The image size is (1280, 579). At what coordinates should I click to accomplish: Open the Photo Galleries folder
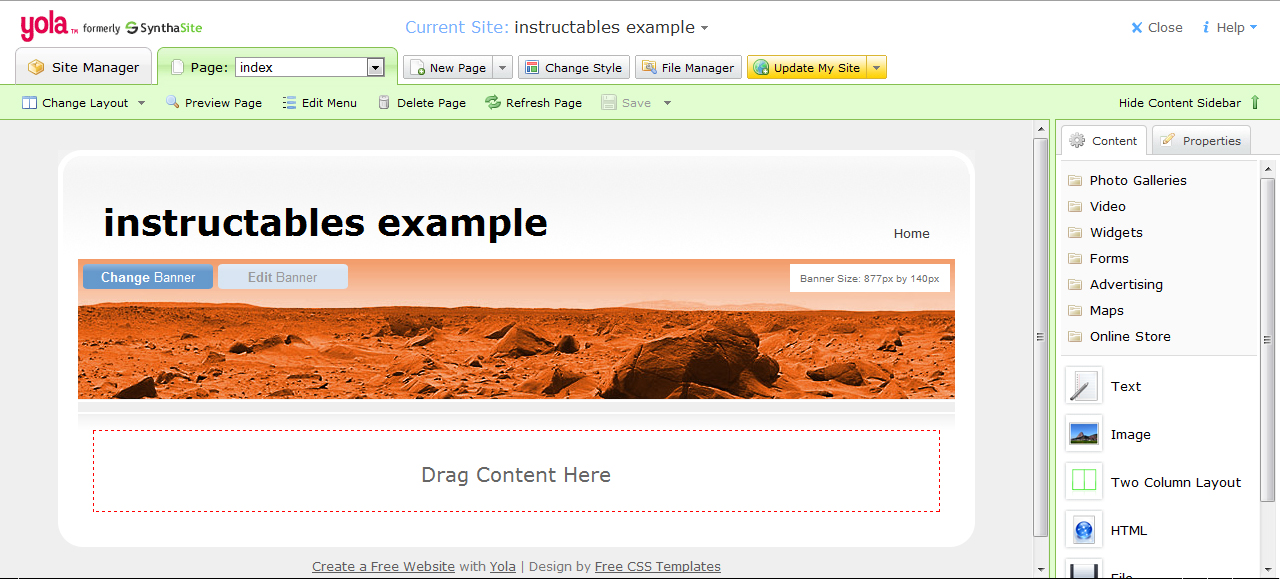[1138, 180]
